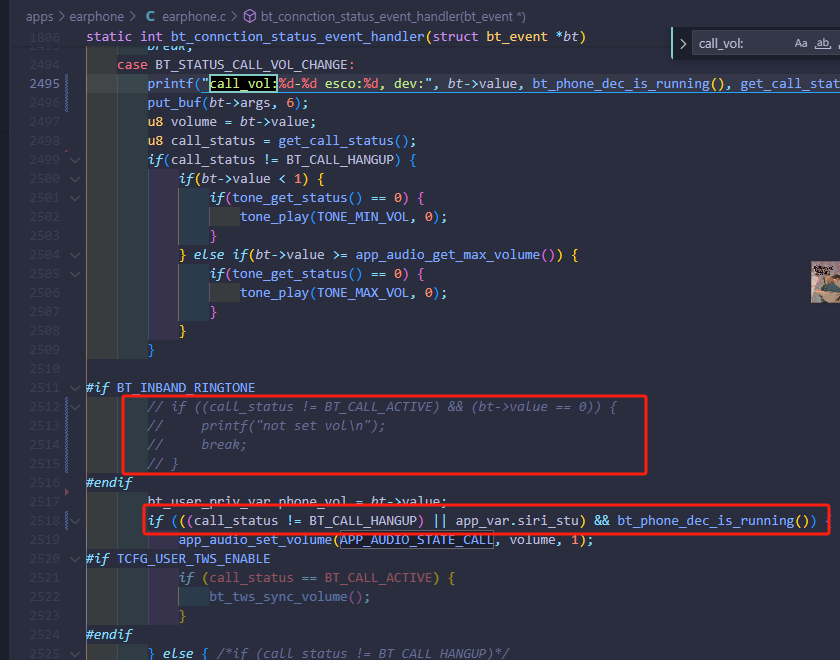Collapse the fold at line 2505
This screenshot has height=660, width=840.
(75, 274)
